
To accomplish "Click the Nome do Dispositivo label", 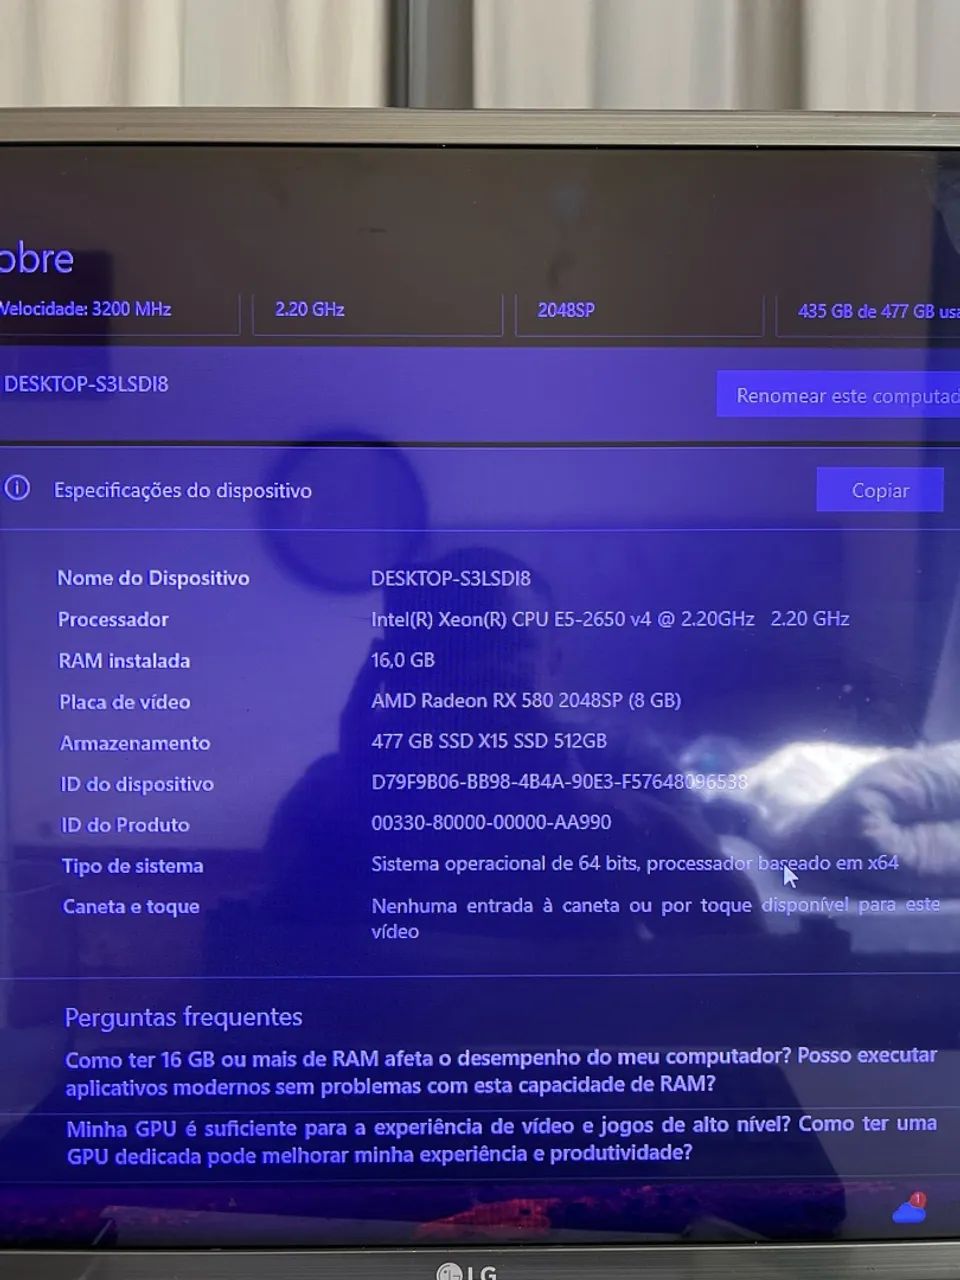I will coord(153,578).
